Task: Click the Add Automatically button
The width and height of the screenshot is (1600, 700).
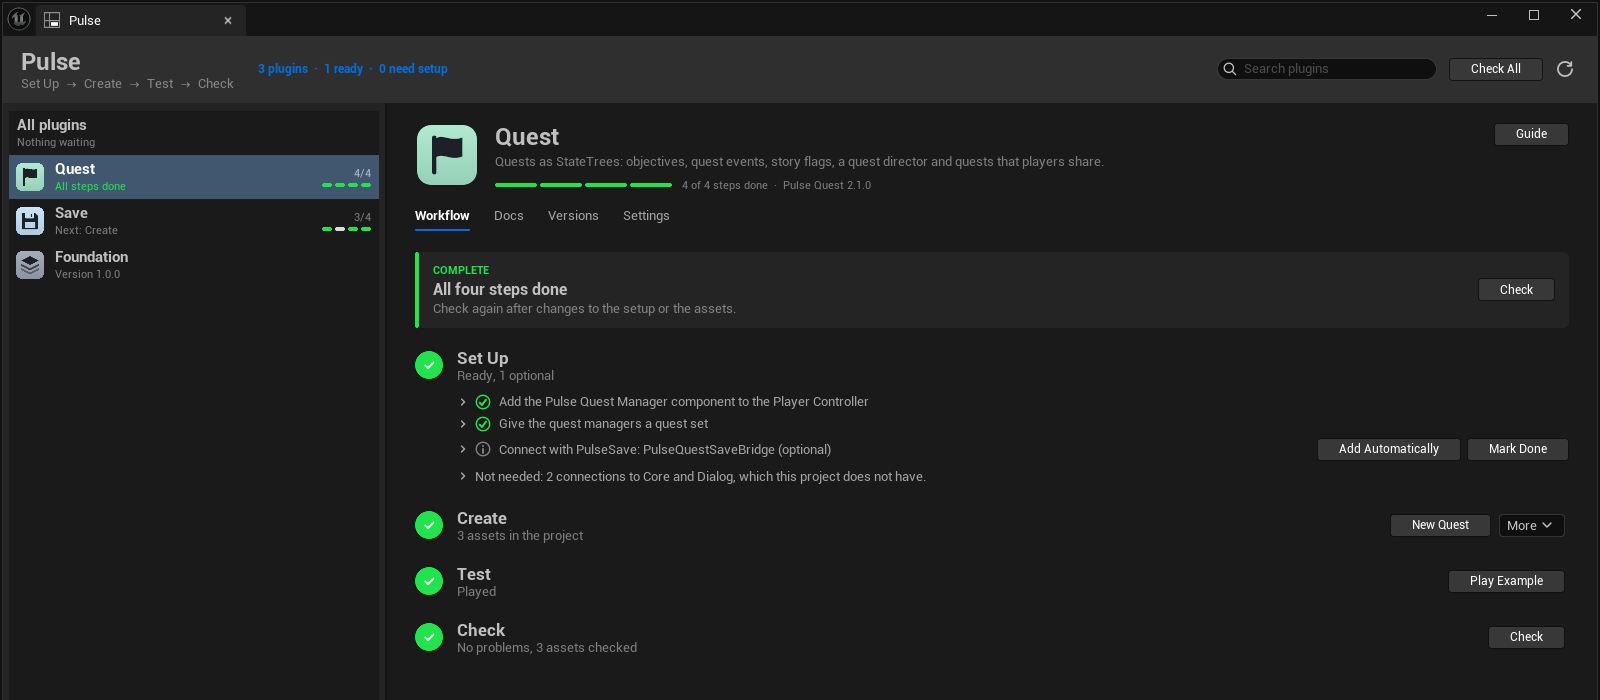Action: 1389,449
